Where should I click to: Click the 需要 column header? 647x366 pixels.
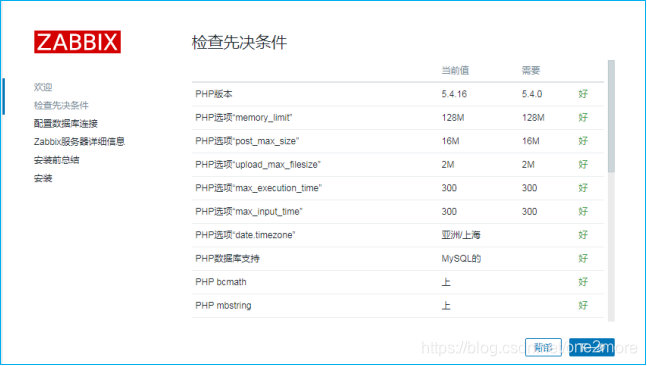[x=531, y=71]
